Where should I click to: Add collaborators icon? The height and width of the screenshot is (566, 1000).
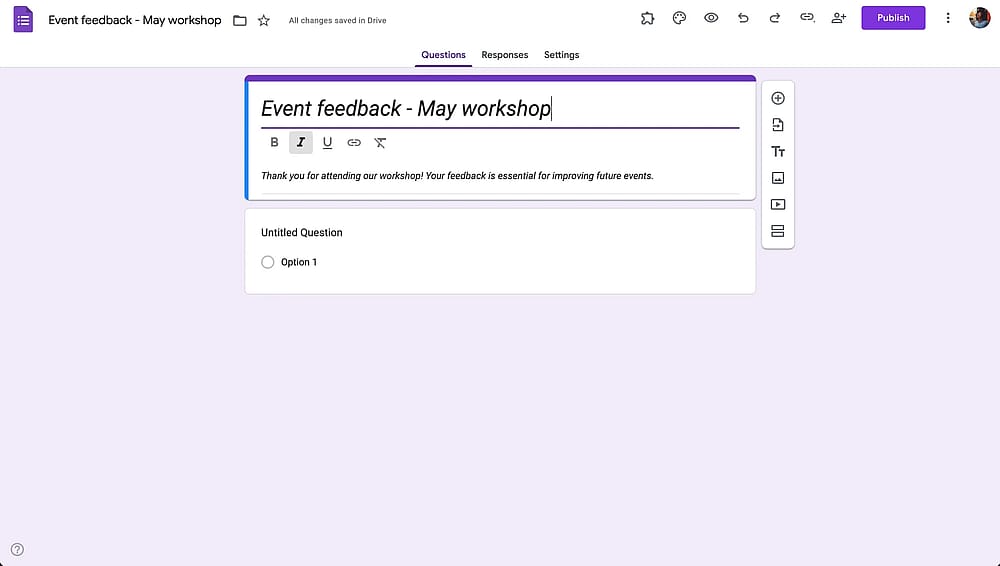pos(839,18)
